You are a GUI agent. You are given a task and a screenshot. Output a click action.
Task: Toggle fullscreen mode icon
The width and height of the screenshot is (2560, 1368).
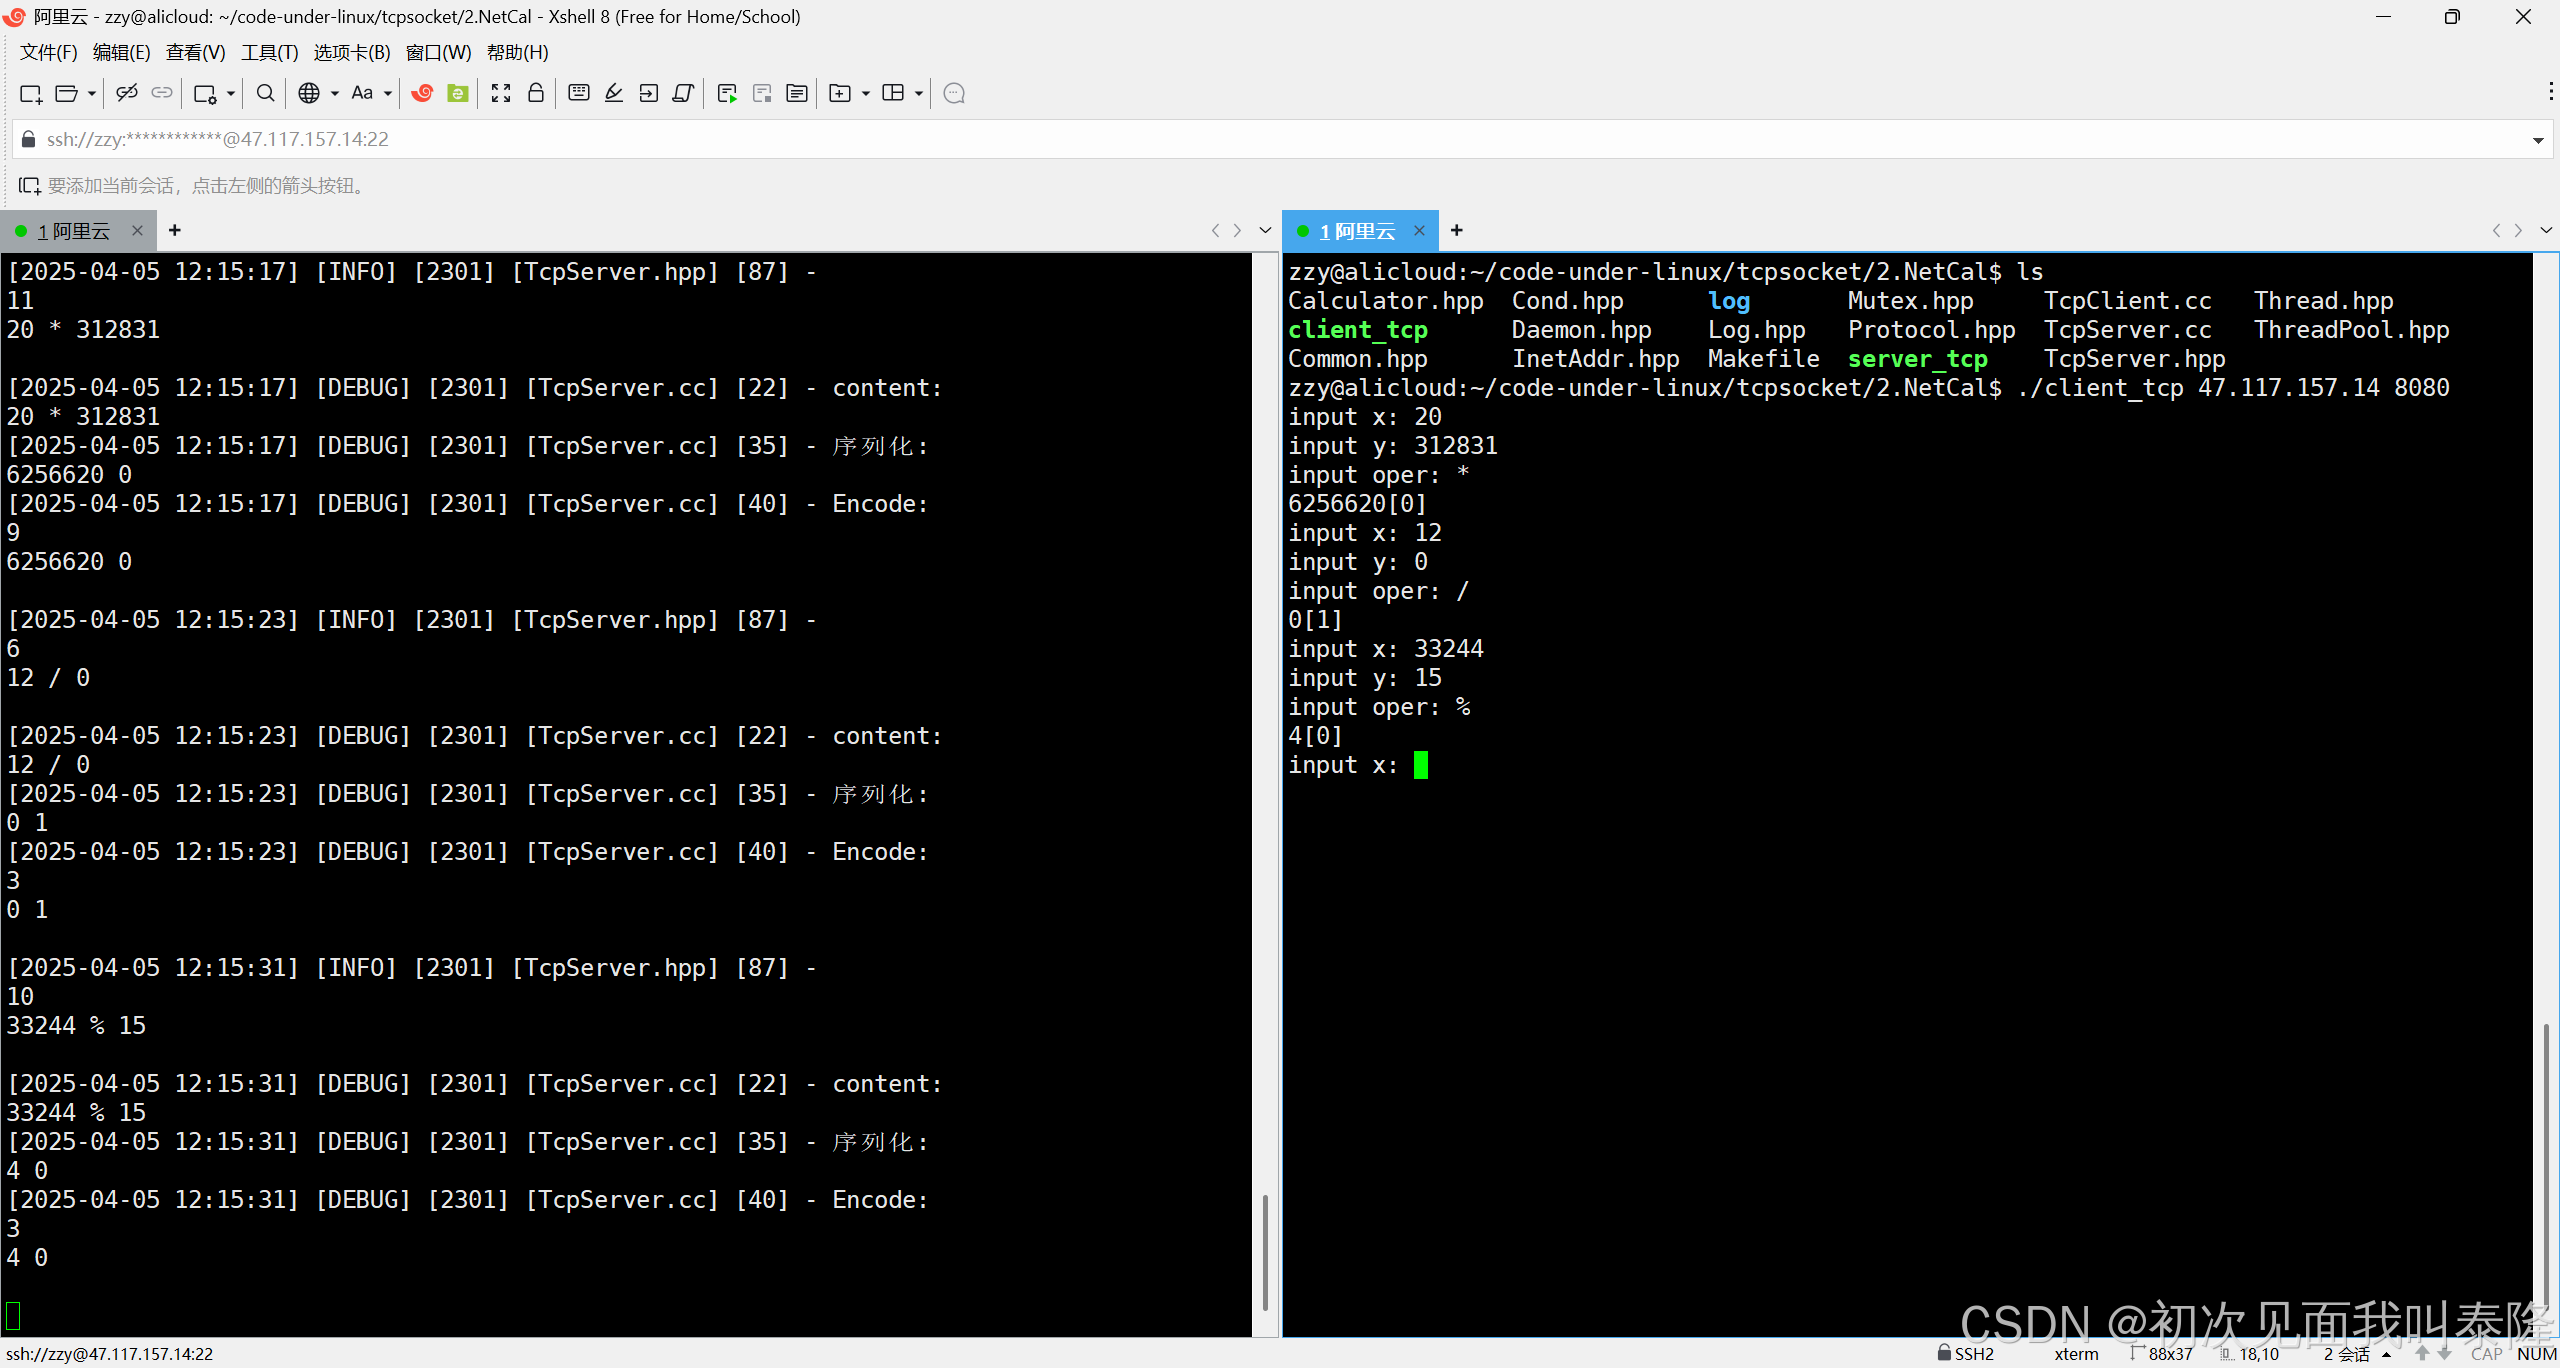[x=501, y=93]
